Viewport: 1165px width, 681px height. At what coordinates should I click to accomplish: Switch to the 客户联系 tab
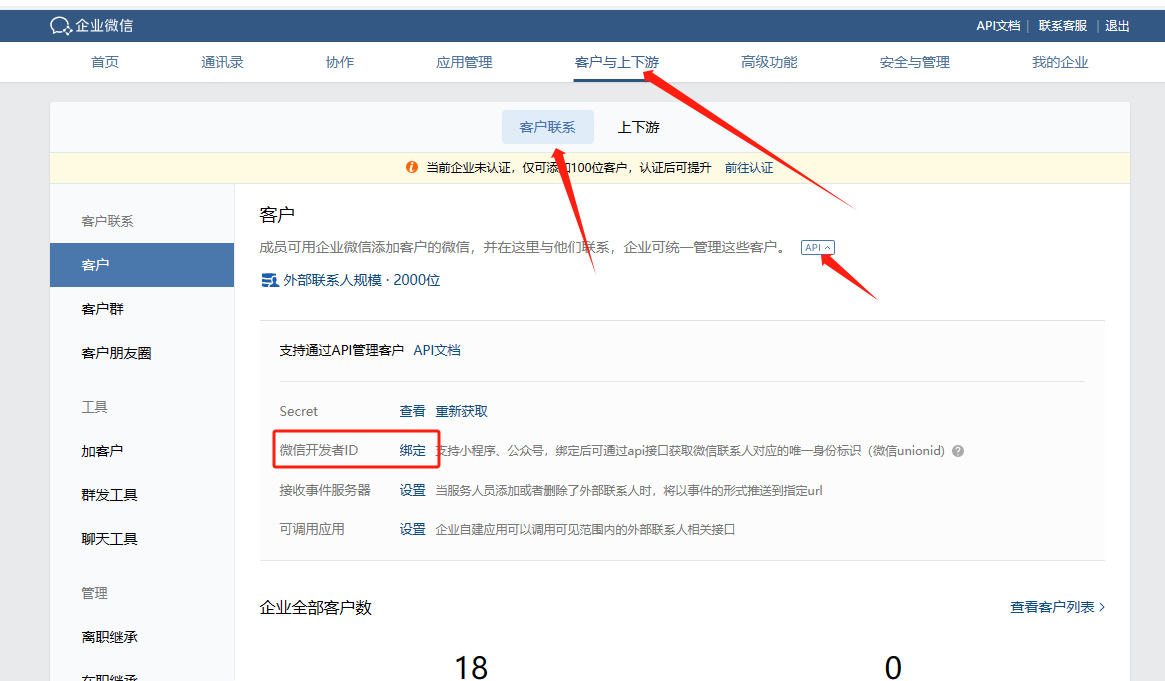pyautogui.click(x=548, y=127)
